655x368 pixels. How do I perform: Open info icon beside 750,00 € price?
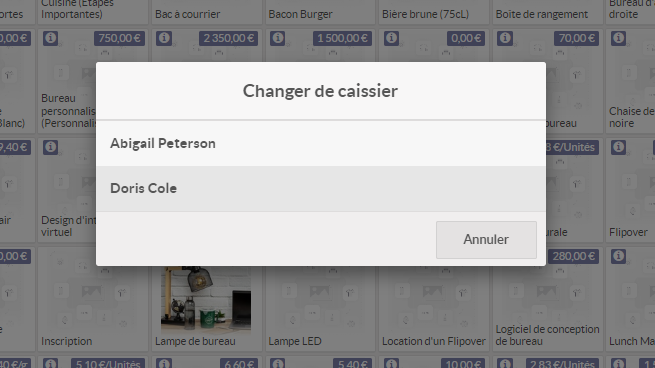[x=51, y=38]
